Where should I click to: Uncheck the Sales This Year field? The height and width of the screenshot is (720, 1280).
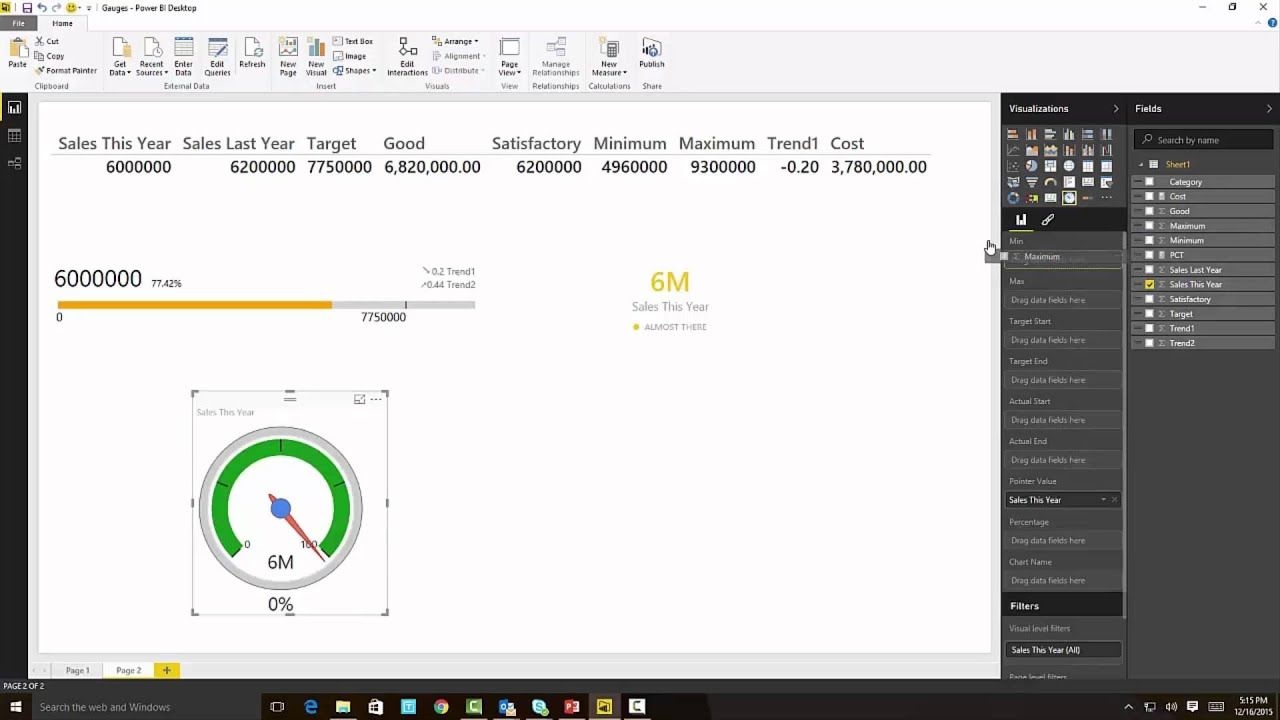pos(1149,284)
